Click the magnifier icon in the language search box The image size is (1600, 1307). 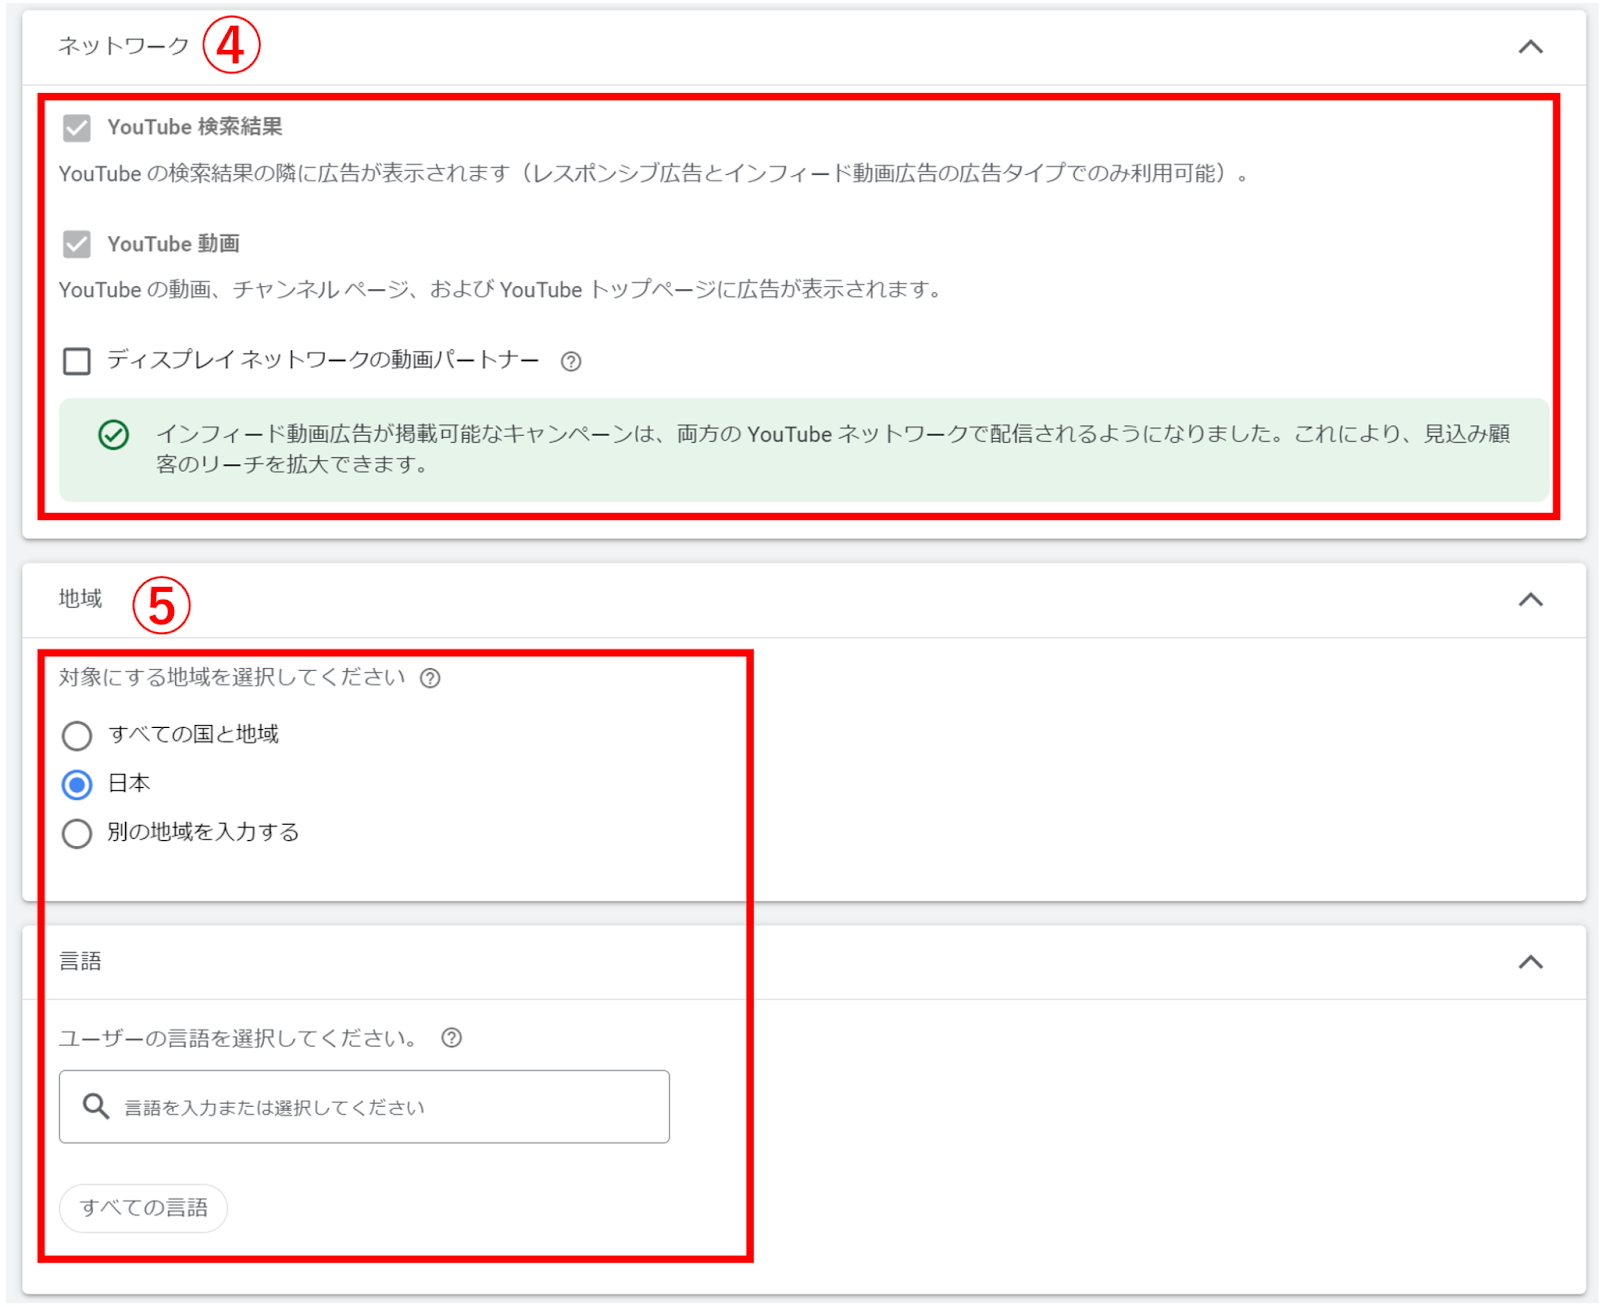96,1106
